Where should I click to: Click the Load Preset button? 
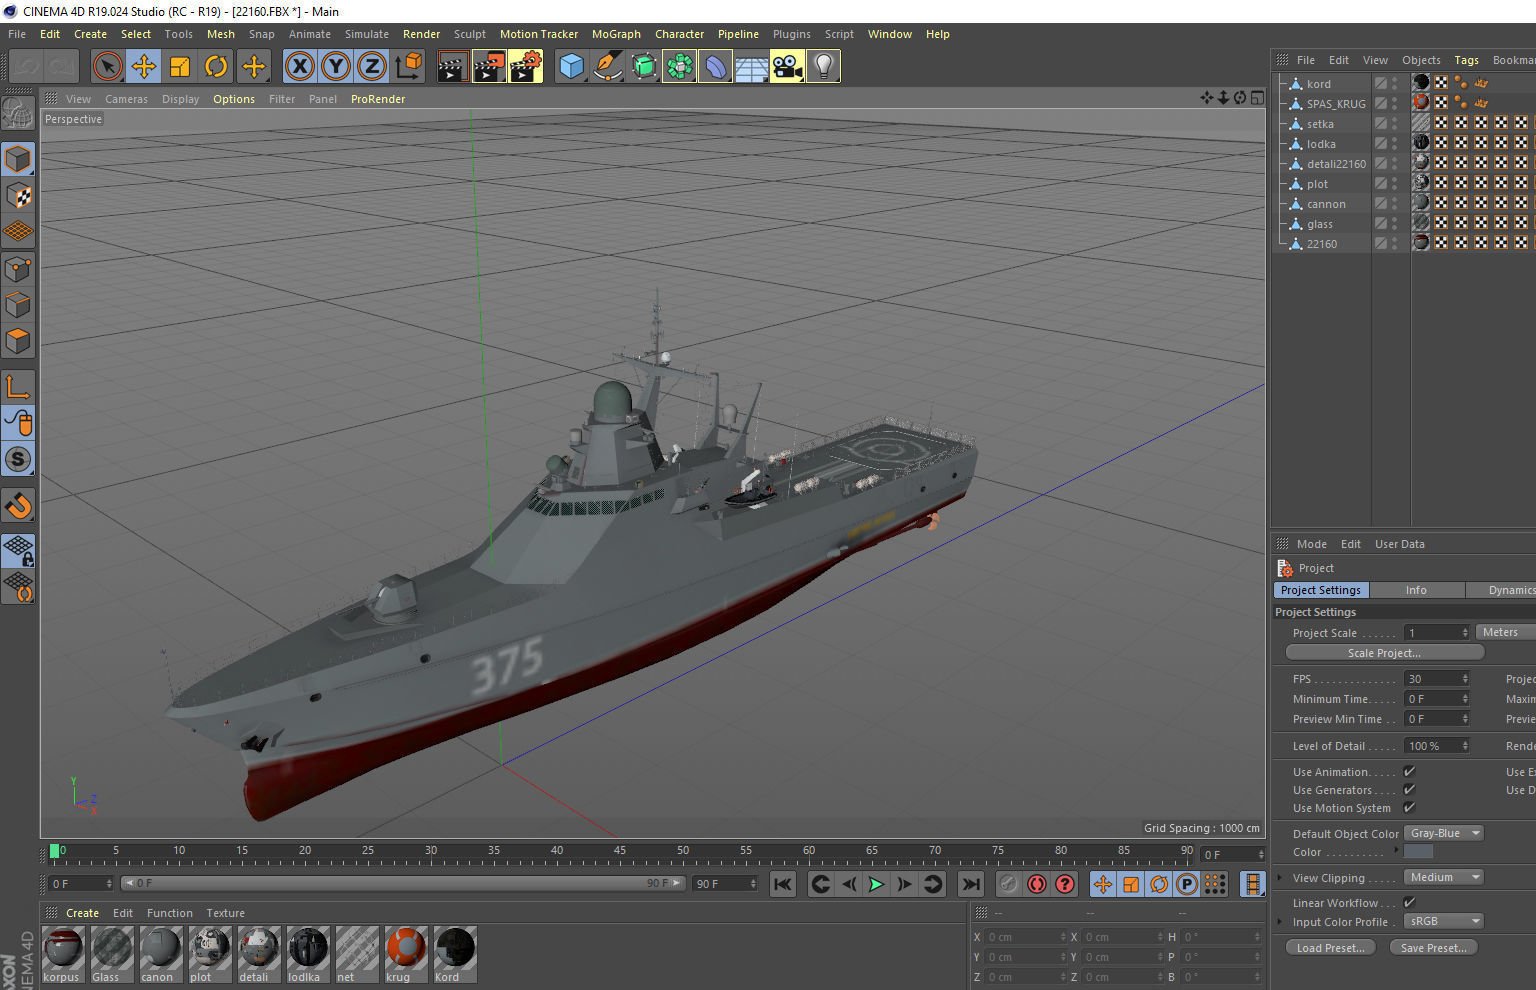[1330, 948]
